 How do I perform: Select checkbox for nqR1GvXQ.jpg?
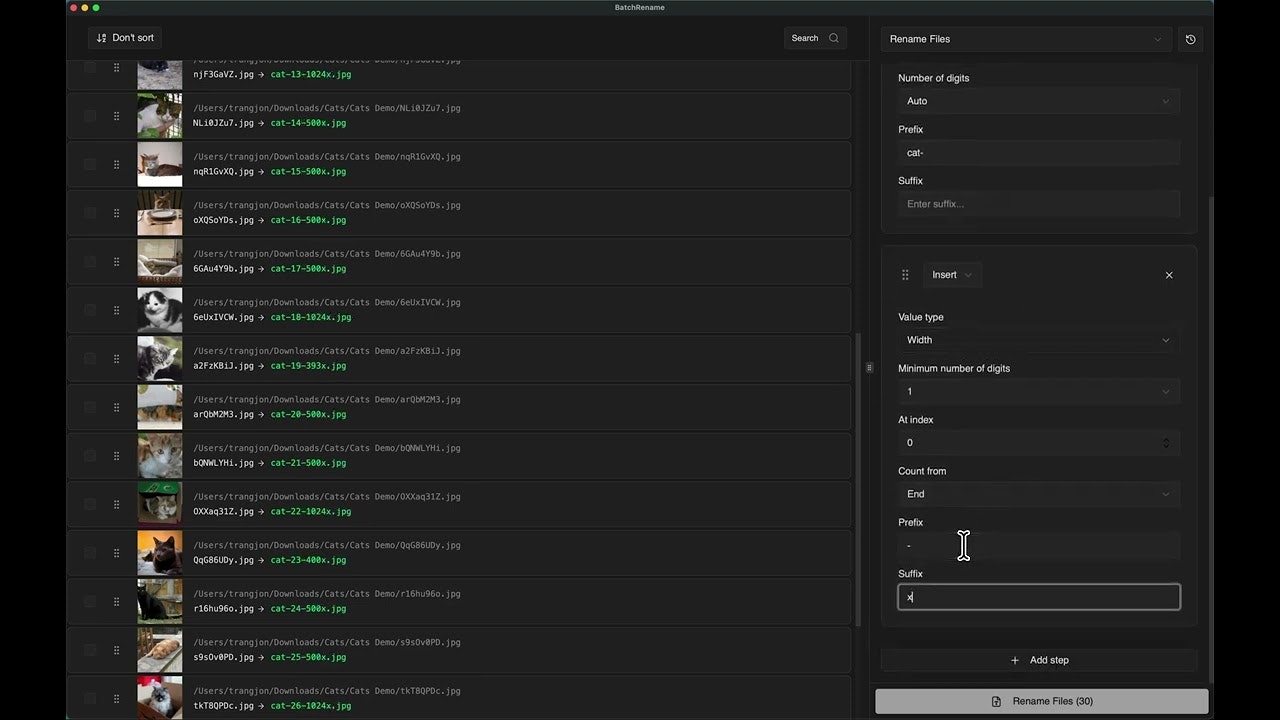click(x=90, y=164)
